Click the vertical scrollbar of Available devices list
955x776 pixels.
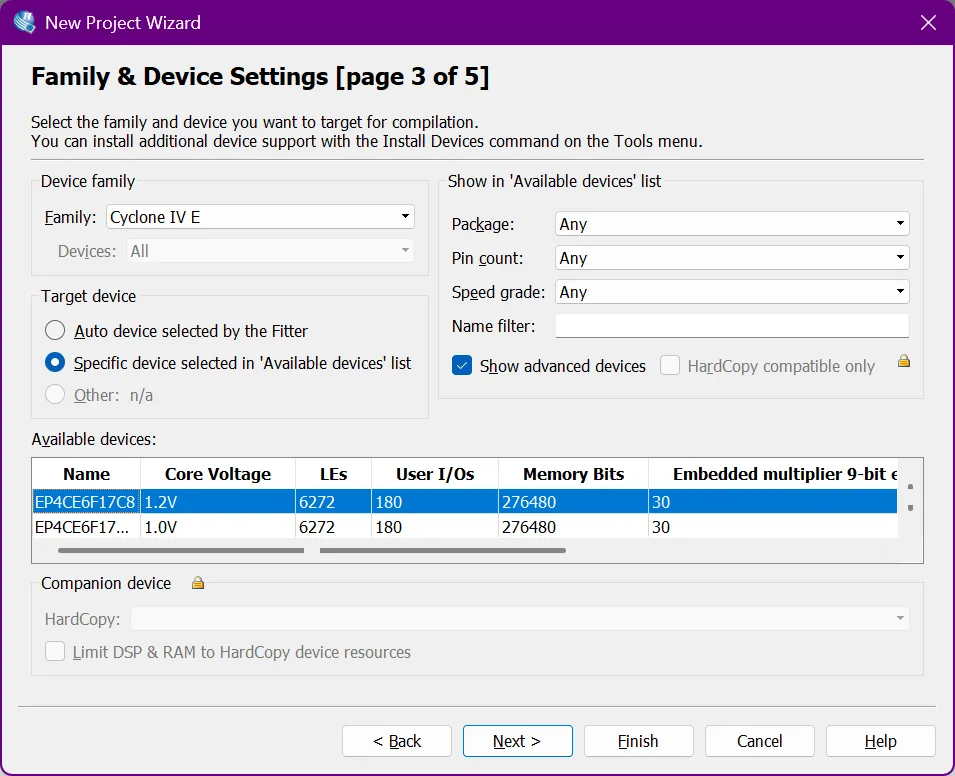click(910, 498)
